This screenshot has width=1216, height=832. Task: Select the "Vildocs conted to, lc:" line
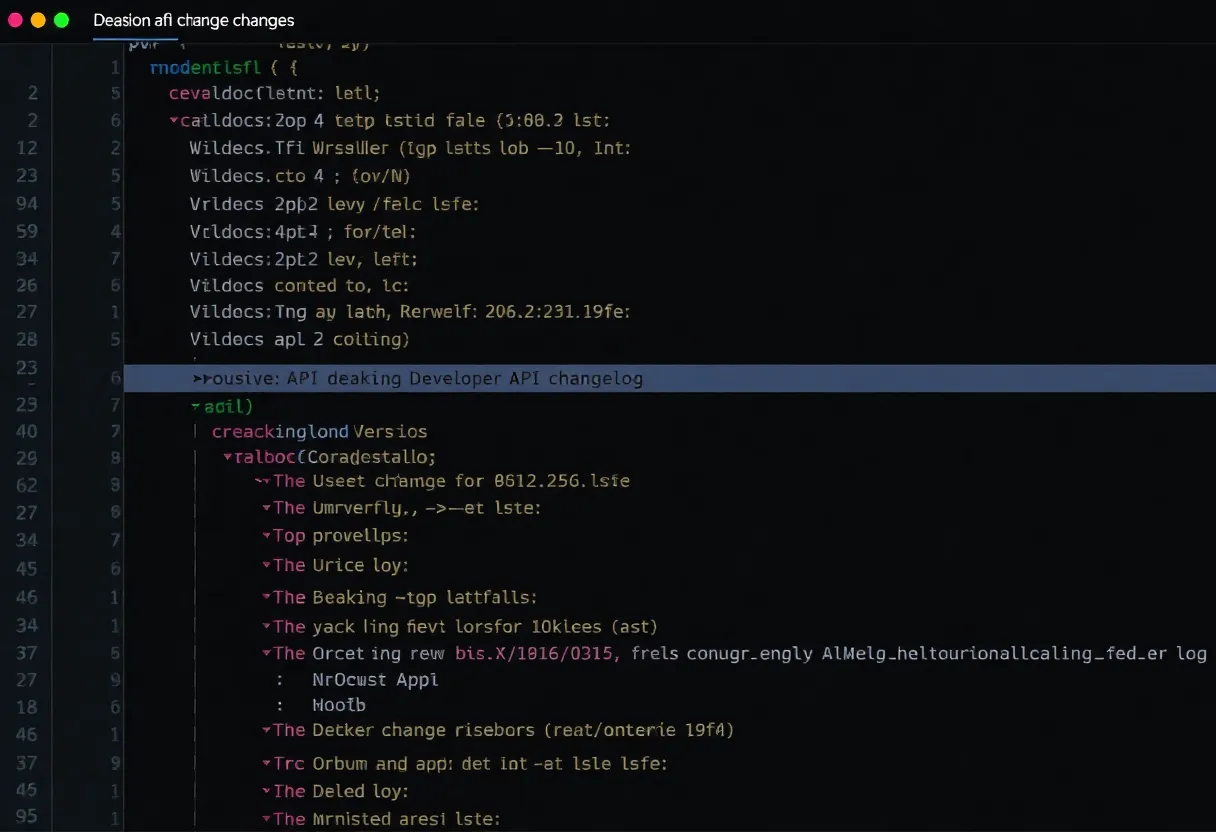tap(299, 286)
